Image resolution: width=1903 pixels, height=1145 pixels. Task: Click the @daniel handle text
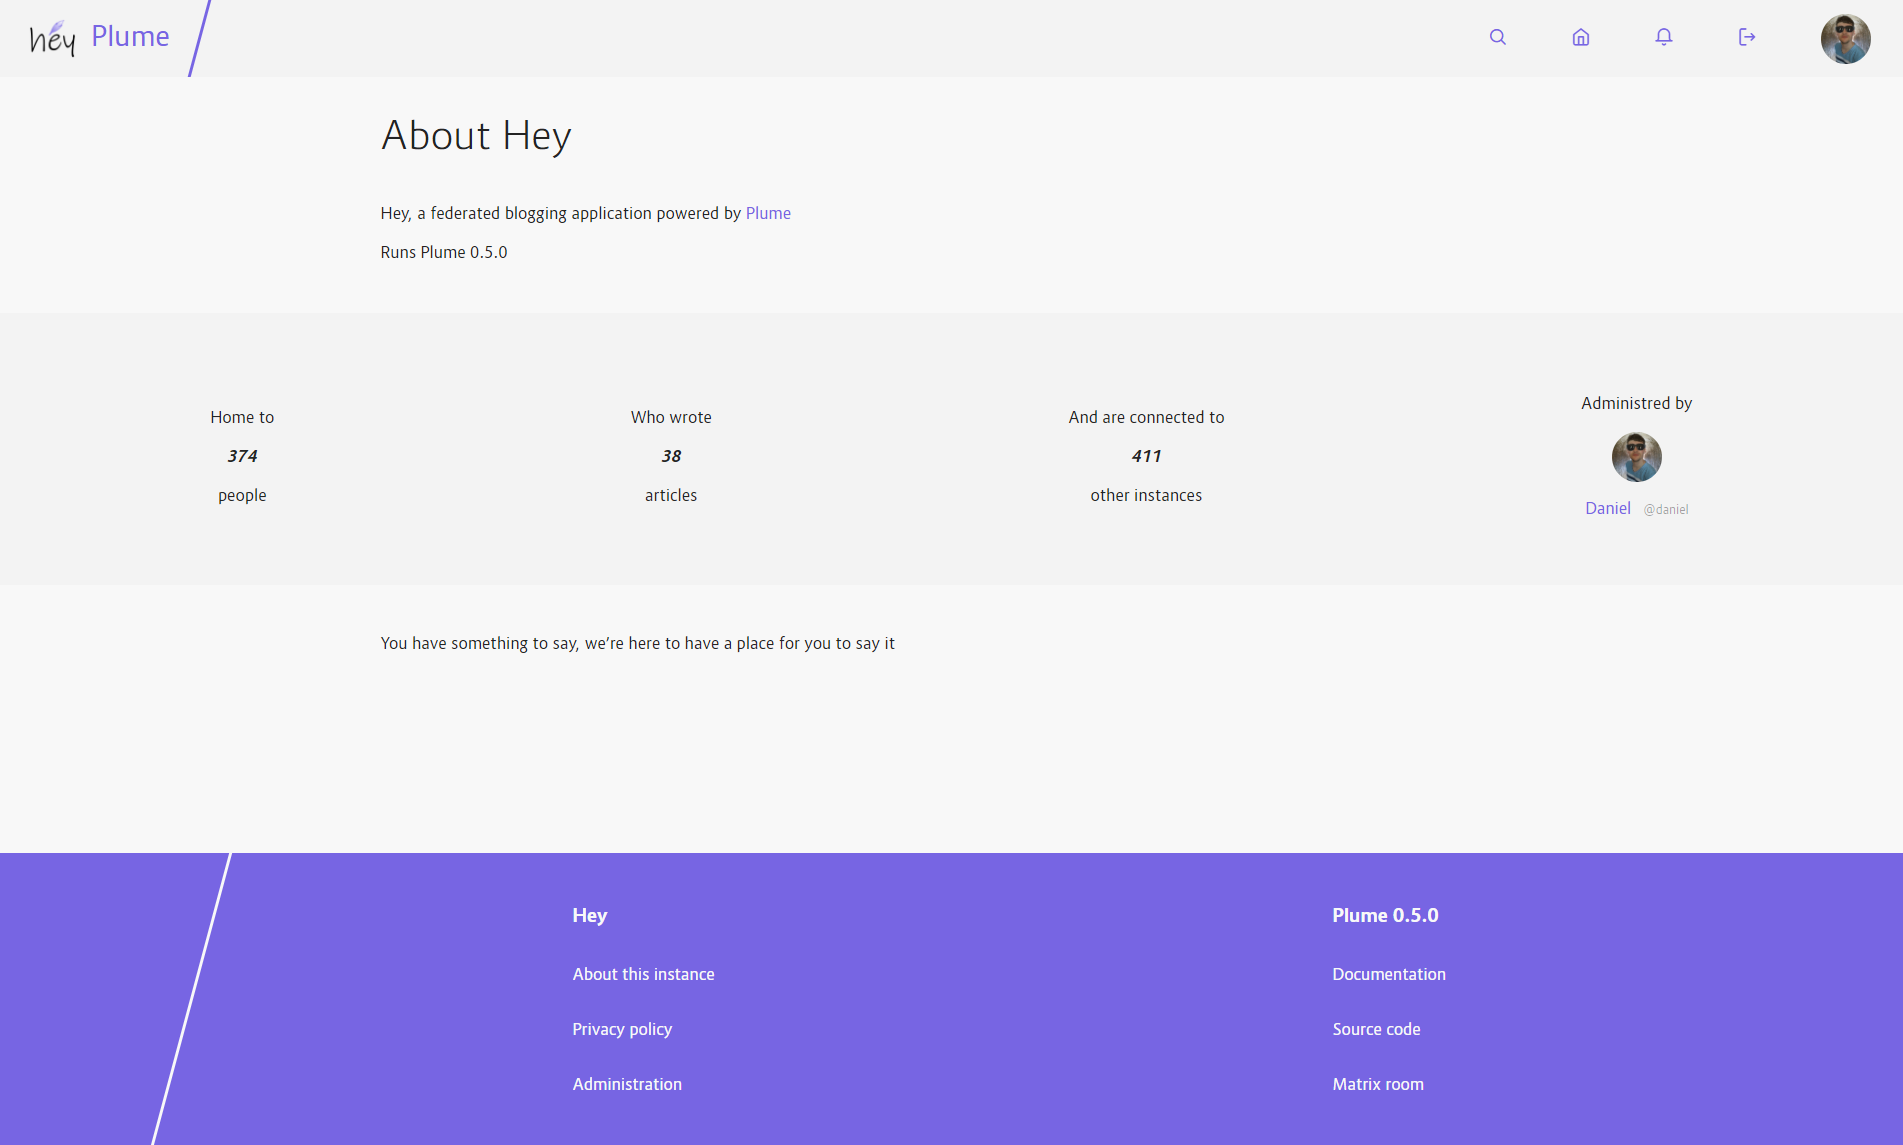(1665, 509)
